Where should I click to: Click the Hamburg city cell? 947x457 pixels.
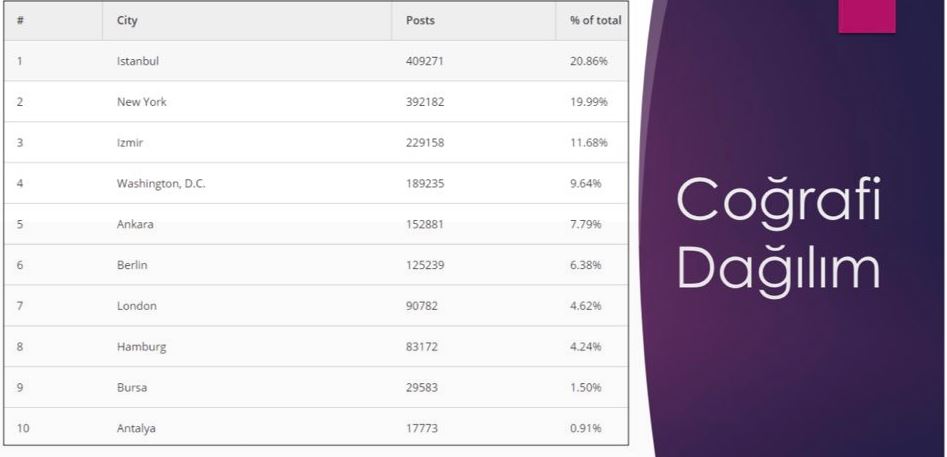click(x=141, y=347)
